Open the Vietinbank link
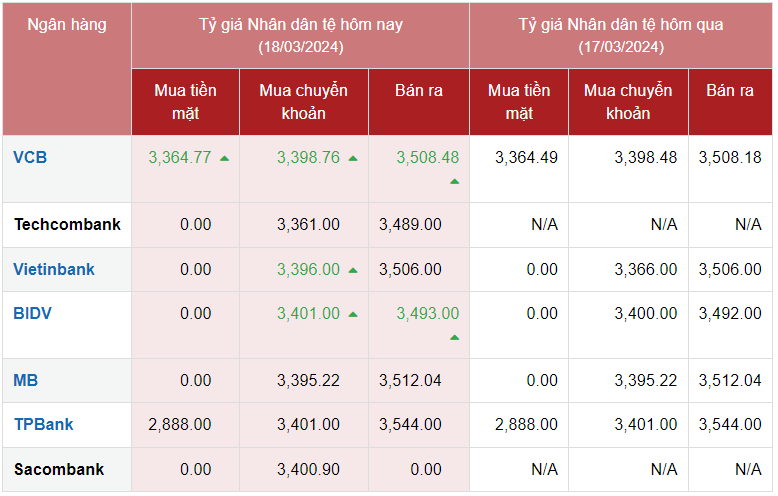This screenshot has width=778, height=496. (54, 269)
